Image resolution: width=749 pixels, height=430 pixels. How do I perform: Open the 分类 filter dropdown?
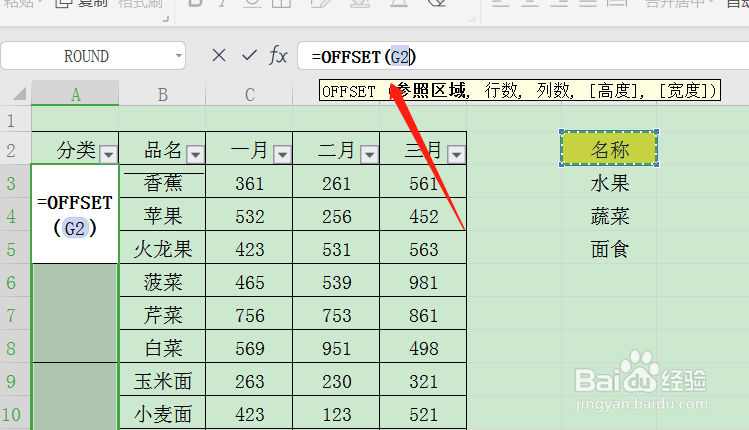pos(108,154)
